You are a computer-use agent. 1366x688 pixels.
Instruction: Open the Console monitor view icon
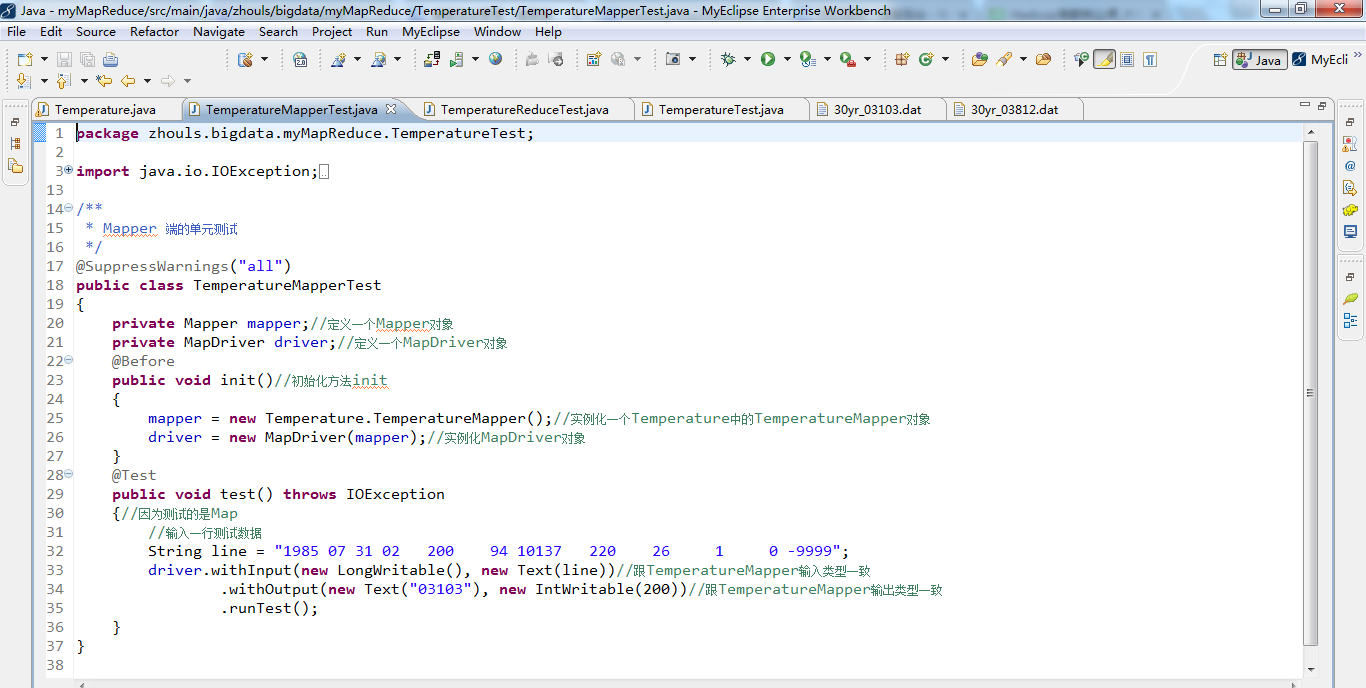point(1350,232)
